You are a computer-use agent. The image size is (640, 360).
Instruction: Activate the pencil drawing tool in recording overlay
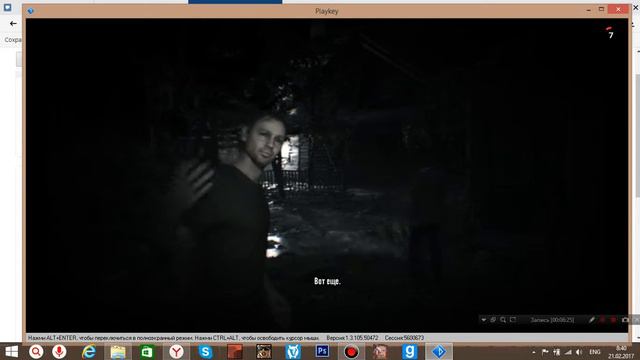pos(591,320)
